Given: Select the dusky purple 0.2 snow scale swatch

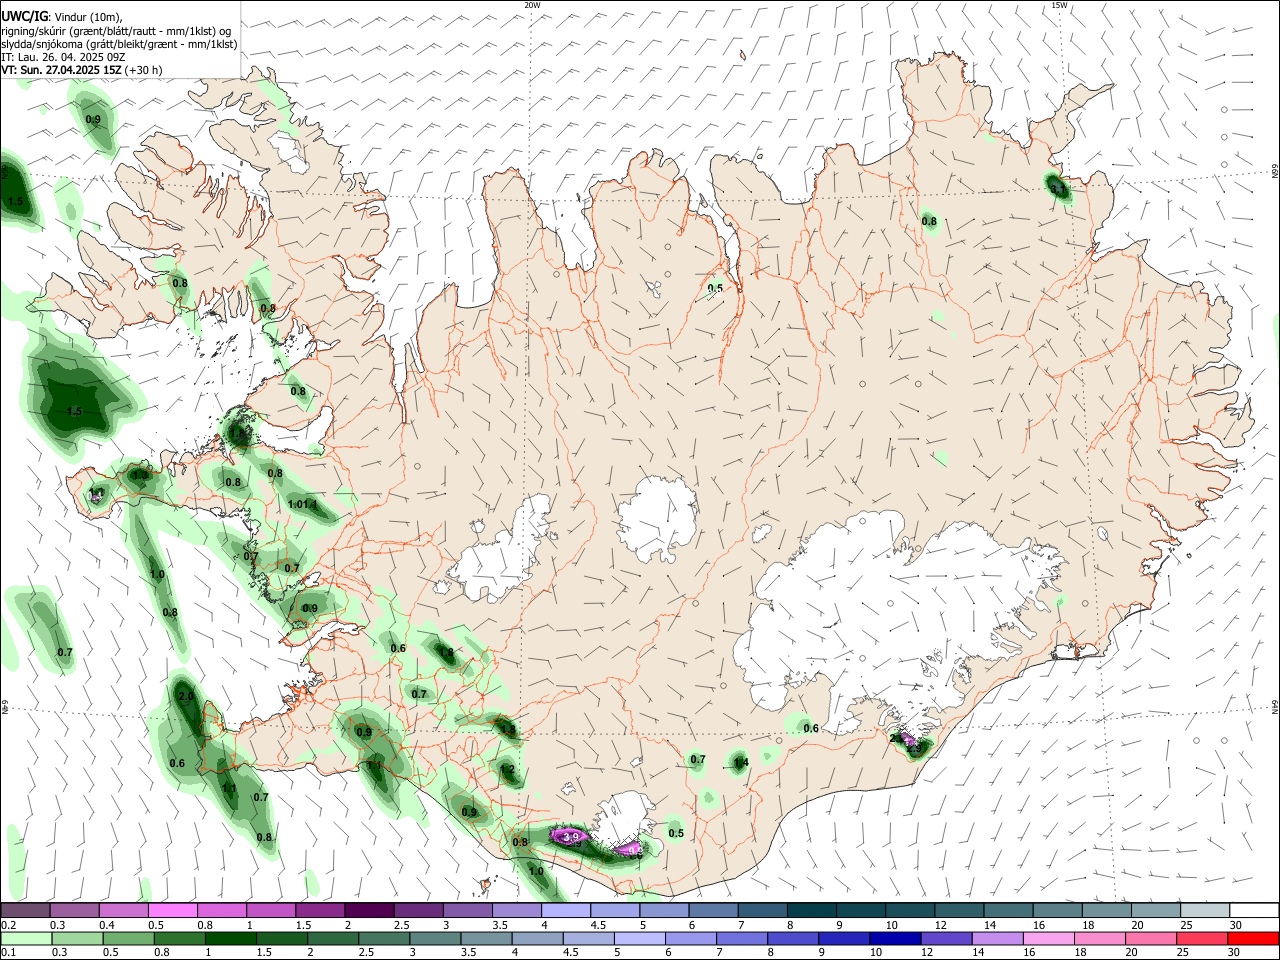Looking at the screenshot, I should pos(25,910).
